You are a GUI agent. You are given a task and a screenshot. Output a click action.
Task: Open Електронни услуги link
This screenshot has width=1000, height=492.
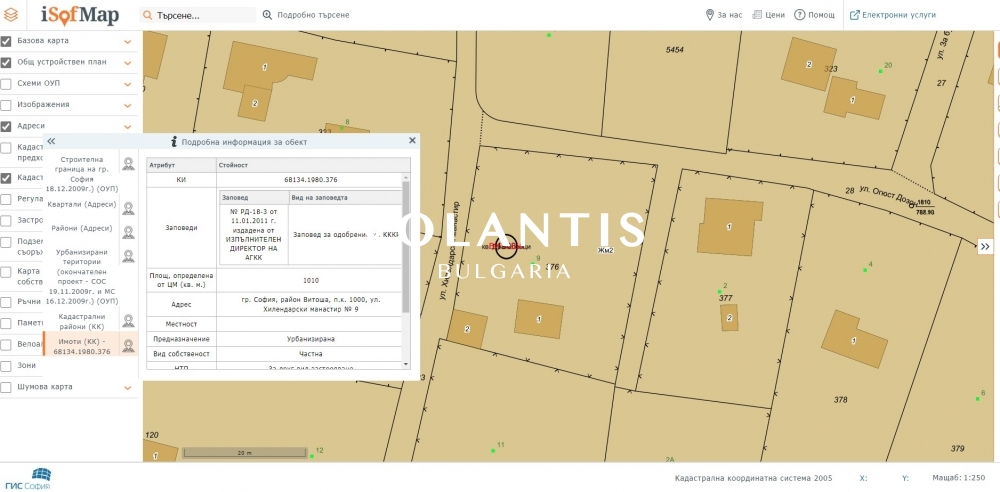pyautogui.click(x=893, y=15)
